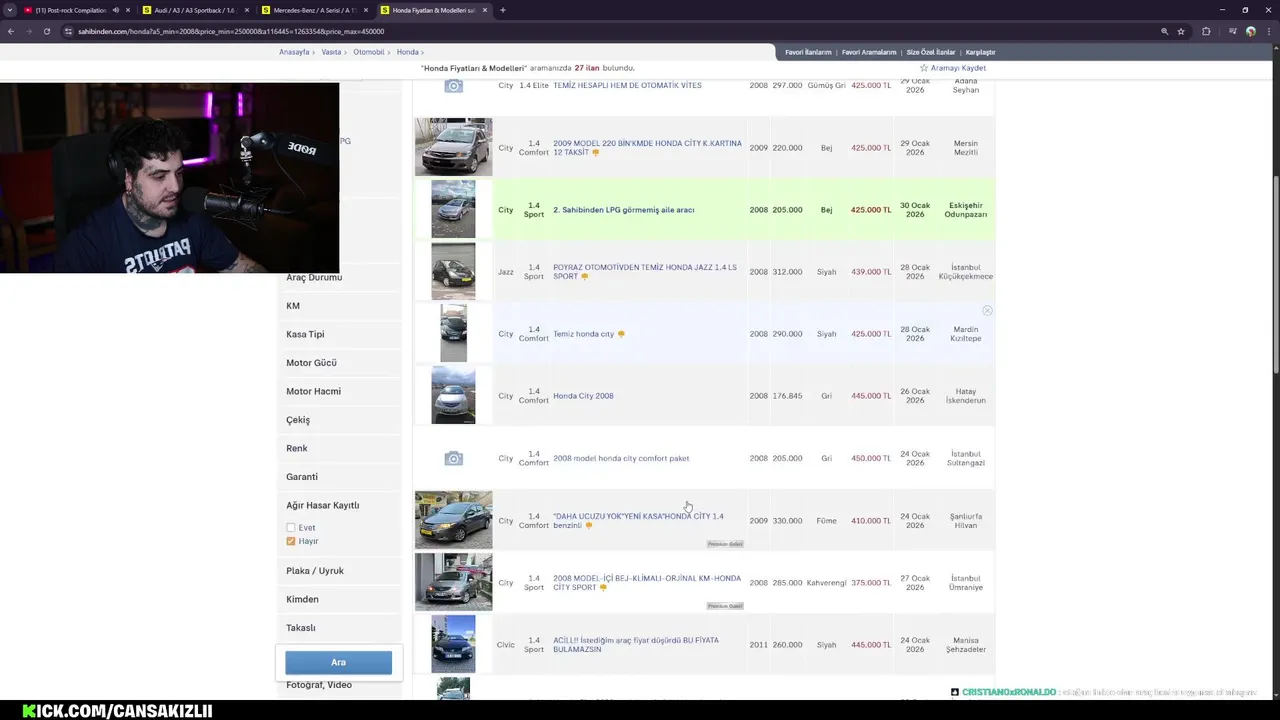The image size is (1280, 720).
Task: Click the blue Civic listing thumbnail
Action: tap(453, 644)
